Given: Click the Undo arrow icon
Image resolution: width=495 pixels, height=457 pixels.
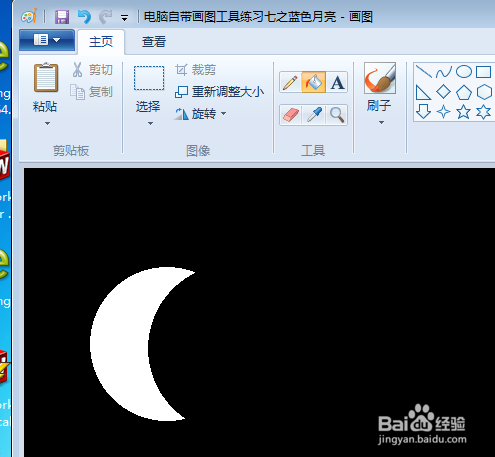Looking at the screenshot, I should pos(84,17).
